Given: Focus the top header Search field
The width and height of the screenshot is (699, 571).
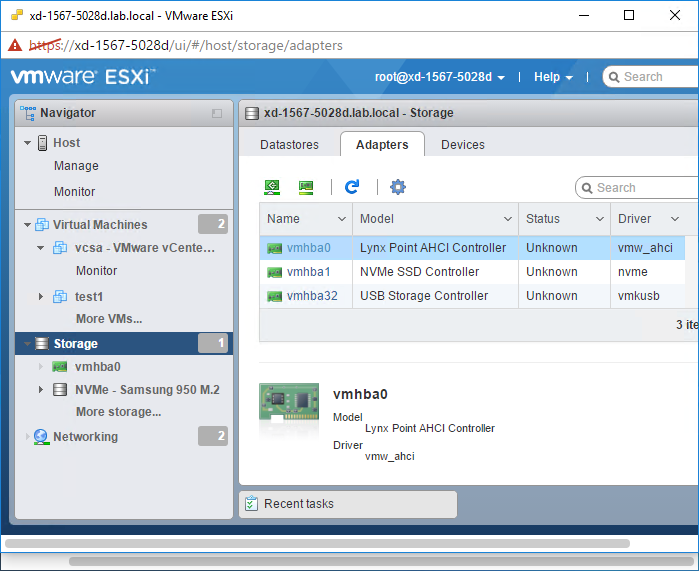Looking at the screenshot, I should coord(651,77).
